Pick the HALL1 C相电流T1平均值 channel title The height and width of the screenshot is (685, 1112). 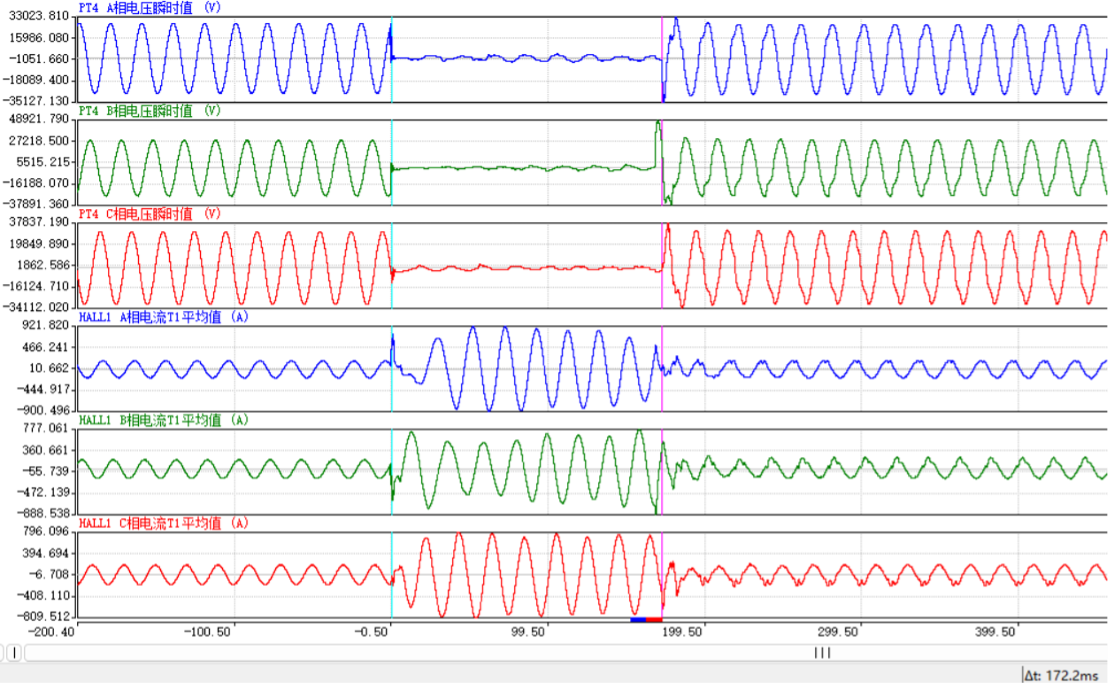163,523
